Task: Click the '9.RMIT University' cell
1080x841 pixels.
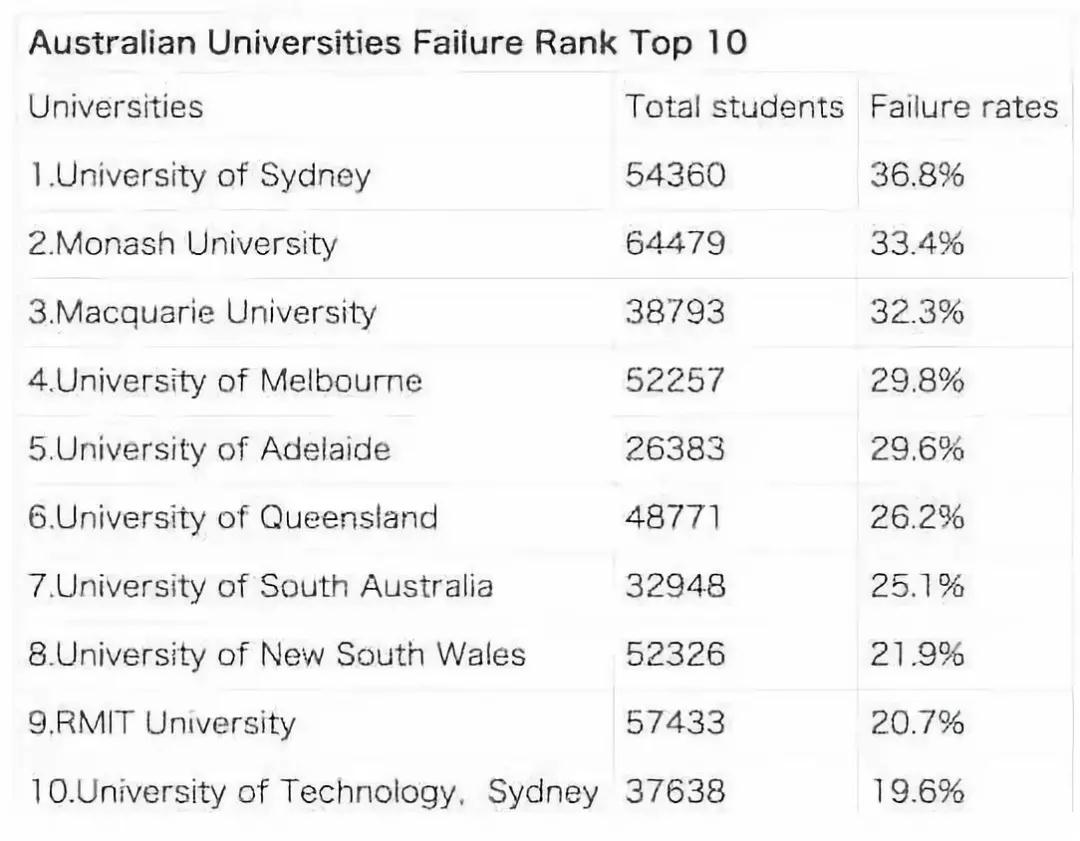Action: (162, 723)
